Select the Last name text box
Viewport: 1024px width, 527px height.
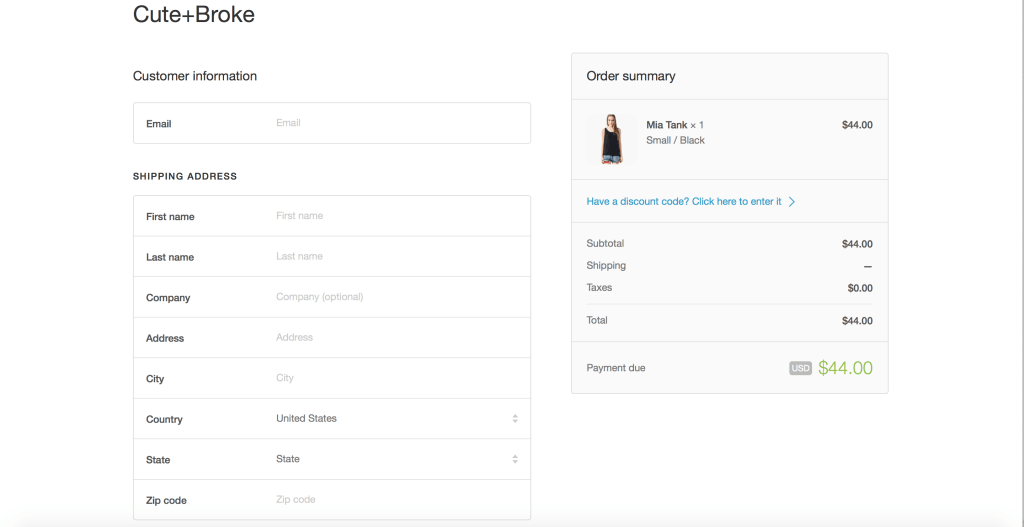click(x=398, y=257)
